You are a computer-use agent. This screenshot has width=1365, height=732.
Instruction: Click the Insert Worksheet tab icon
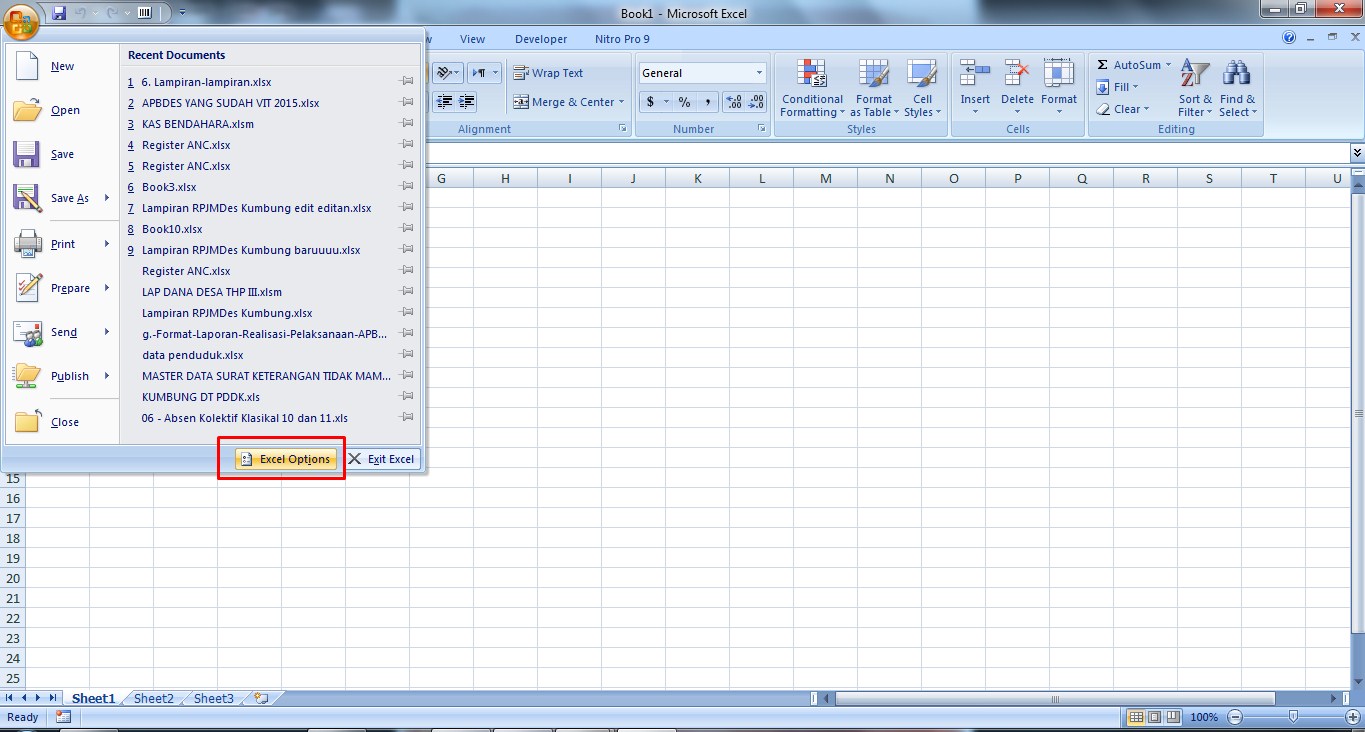[261, 699]
